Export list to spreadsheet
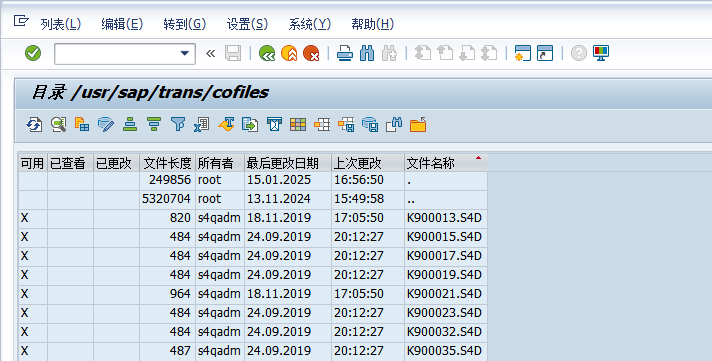Image resolution: width=712 pixels, height=361 pixels. tap(202, 124)
